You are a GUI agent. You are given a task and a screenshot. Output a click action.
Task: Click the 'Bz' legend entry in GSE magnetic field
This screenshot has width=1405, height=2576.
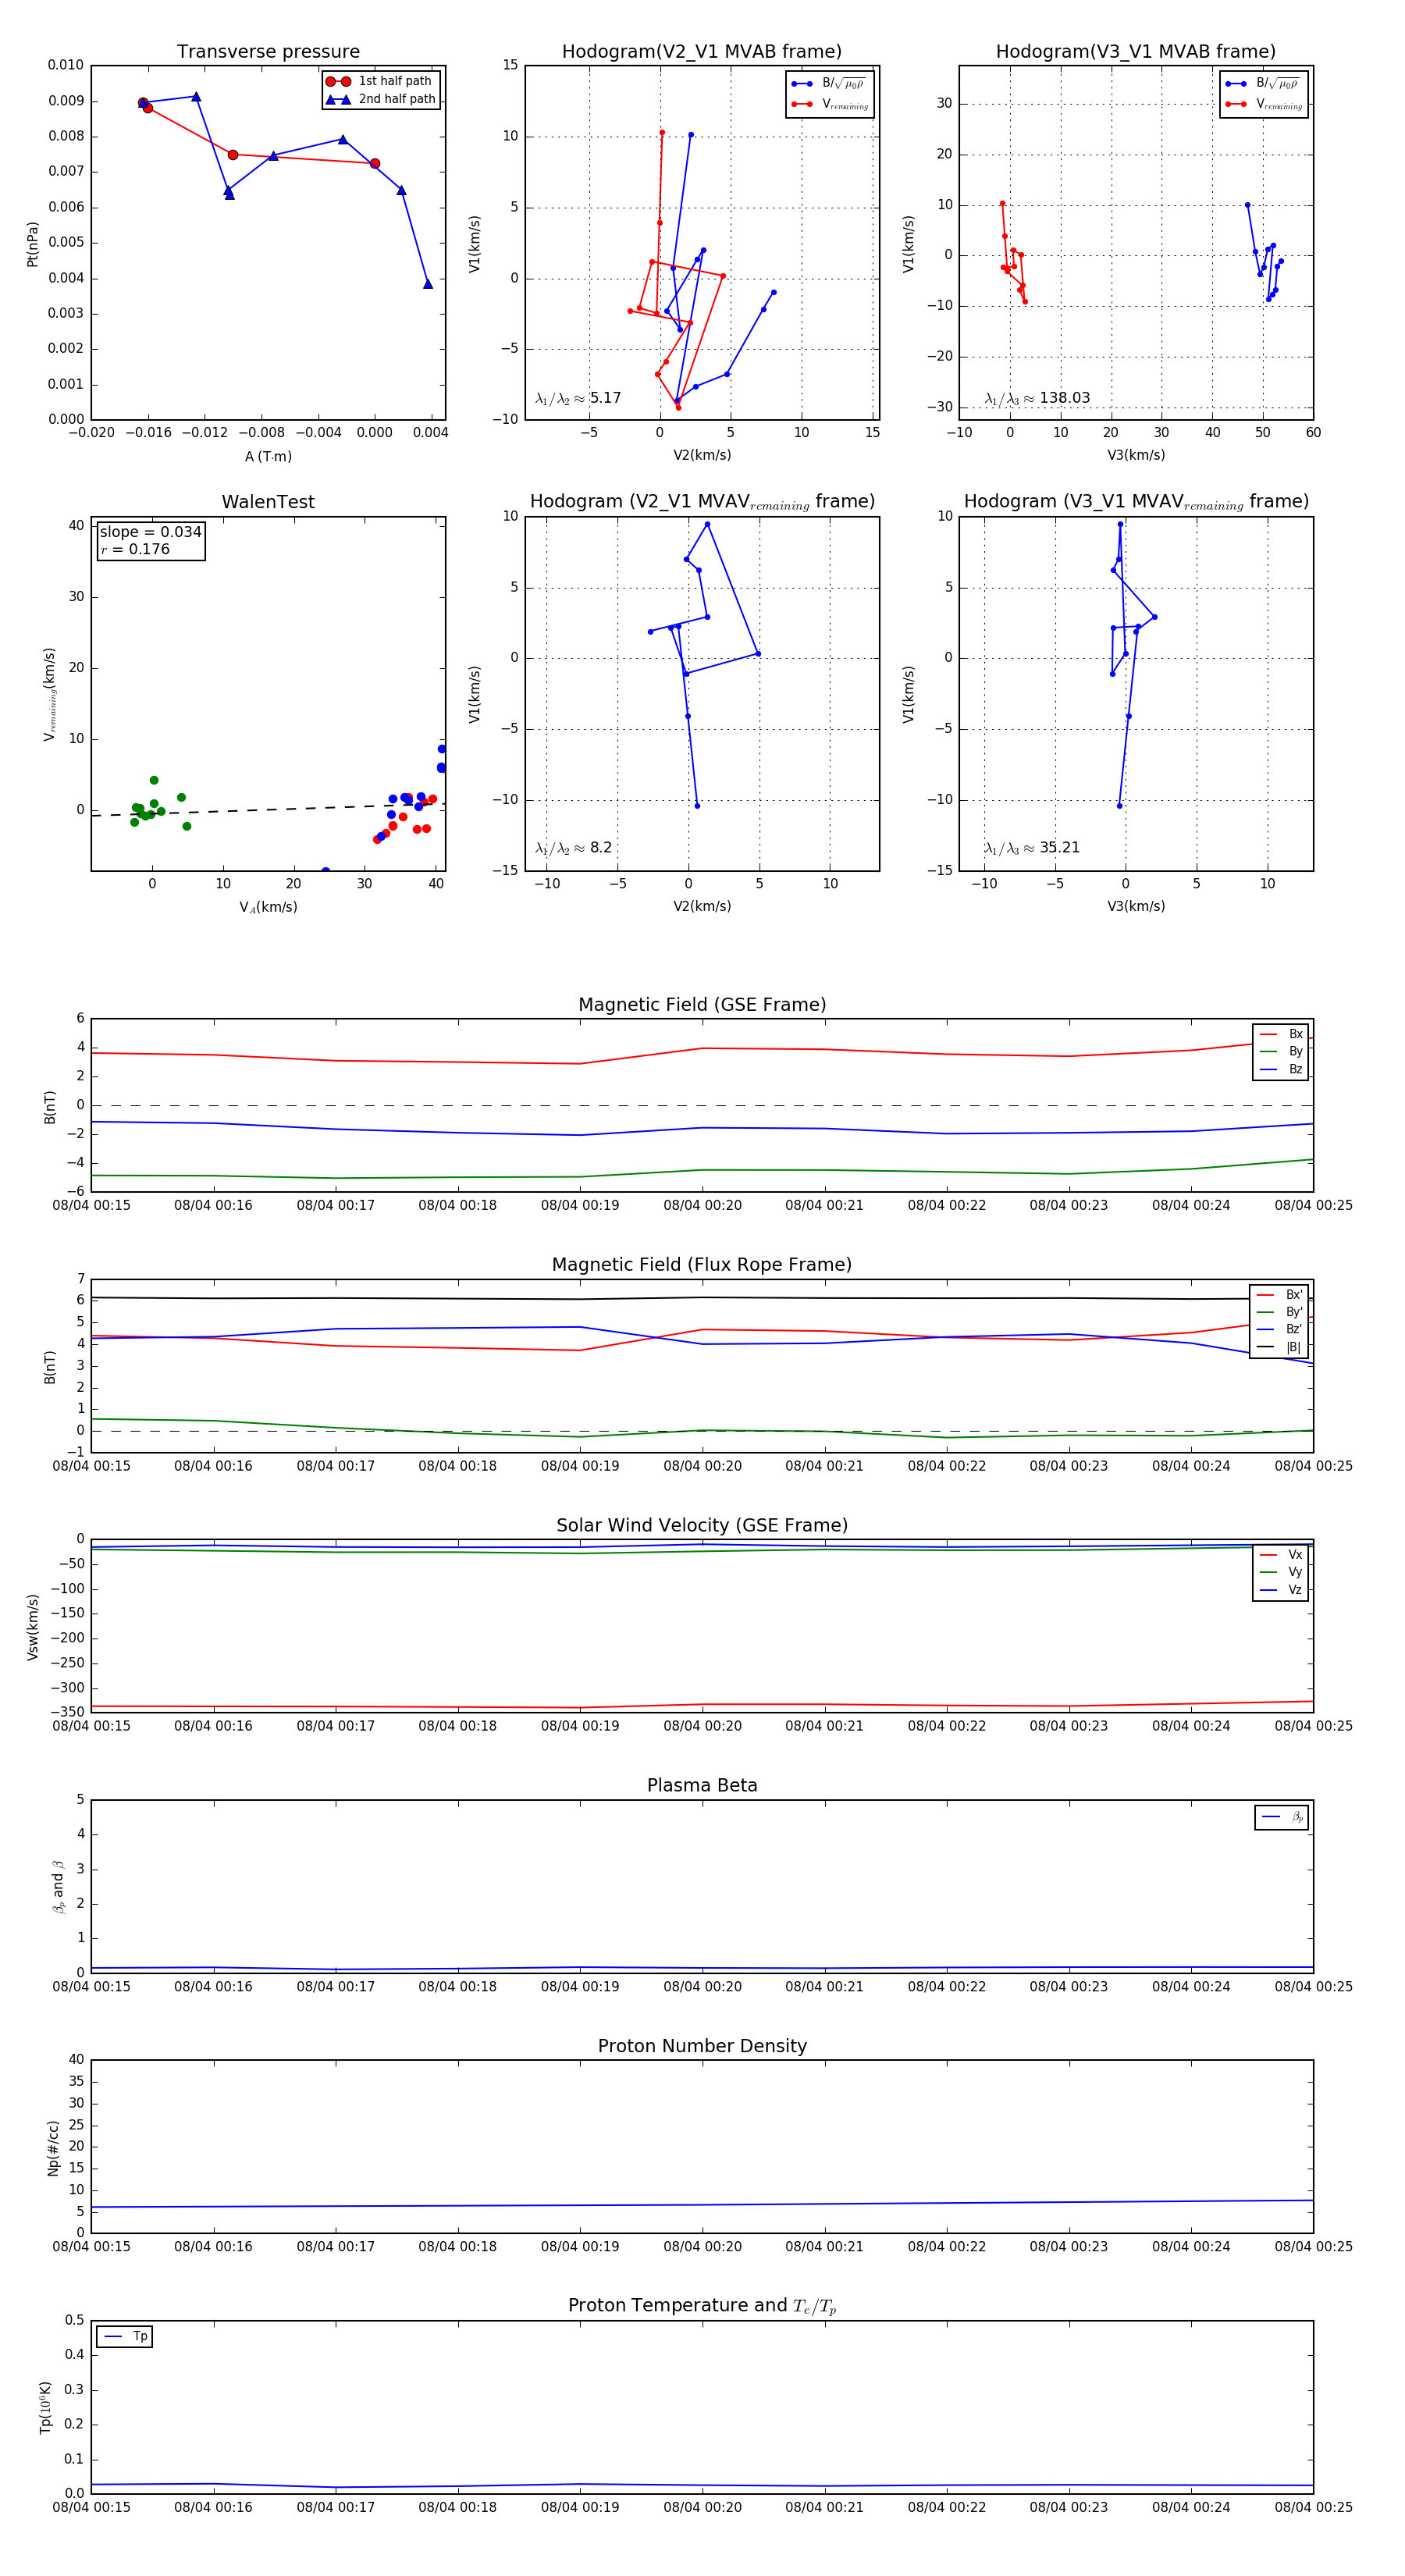(x=1281, y=1069)
